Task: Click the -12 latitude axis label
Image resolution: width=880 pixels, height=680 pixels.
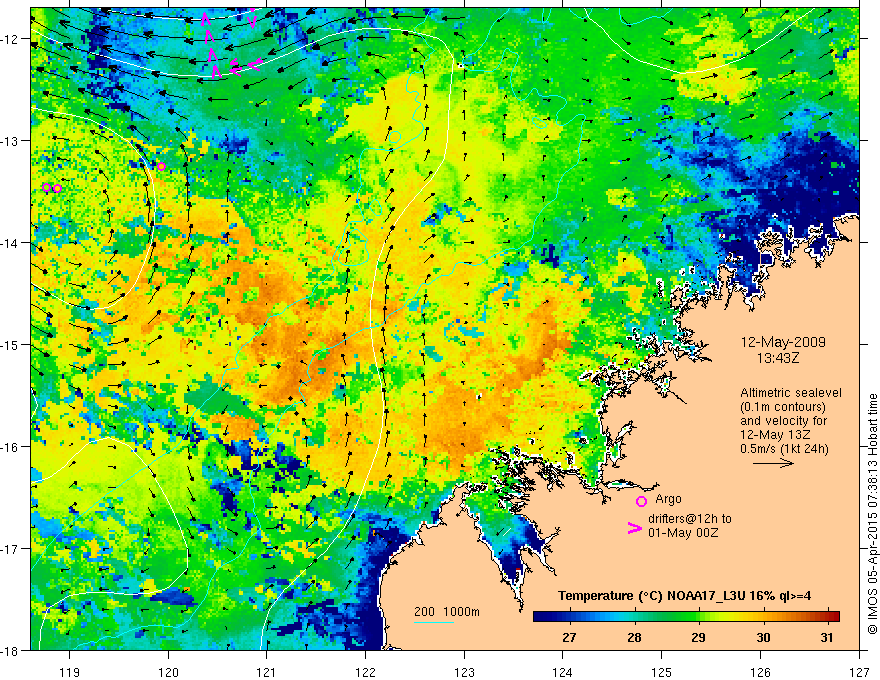Action: click(x=10, y=39)
